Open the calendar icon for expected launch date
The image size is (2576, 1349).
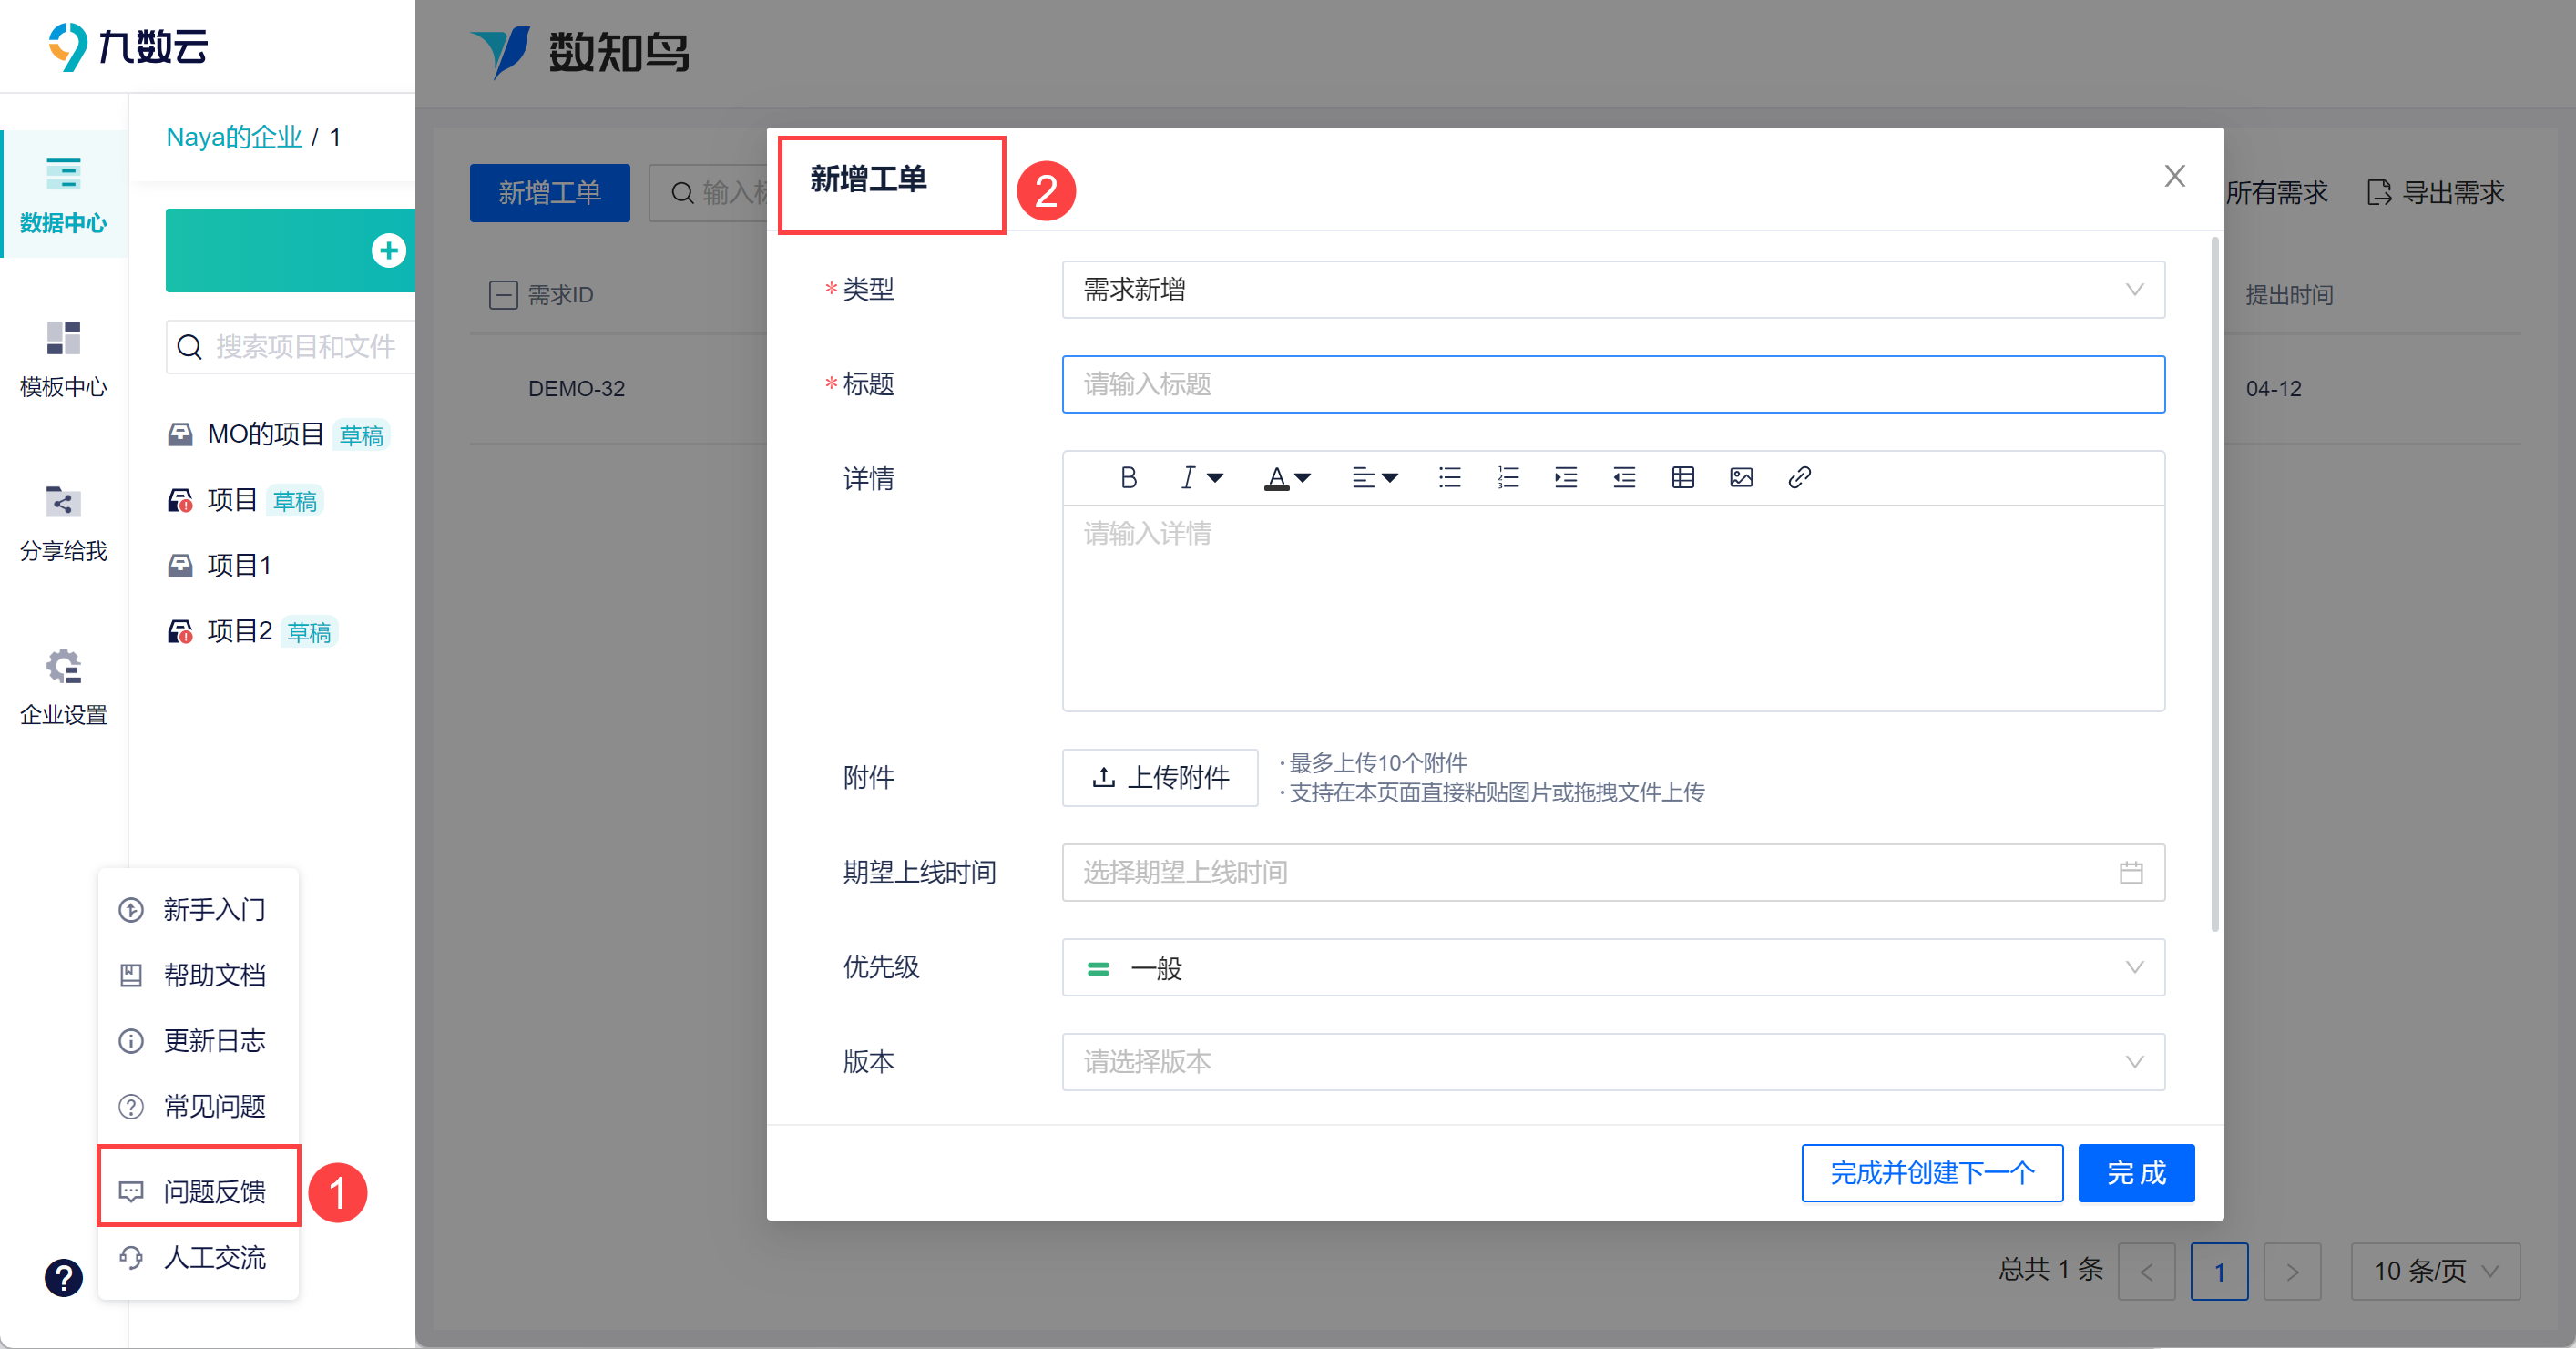[x=2130, y=873]
